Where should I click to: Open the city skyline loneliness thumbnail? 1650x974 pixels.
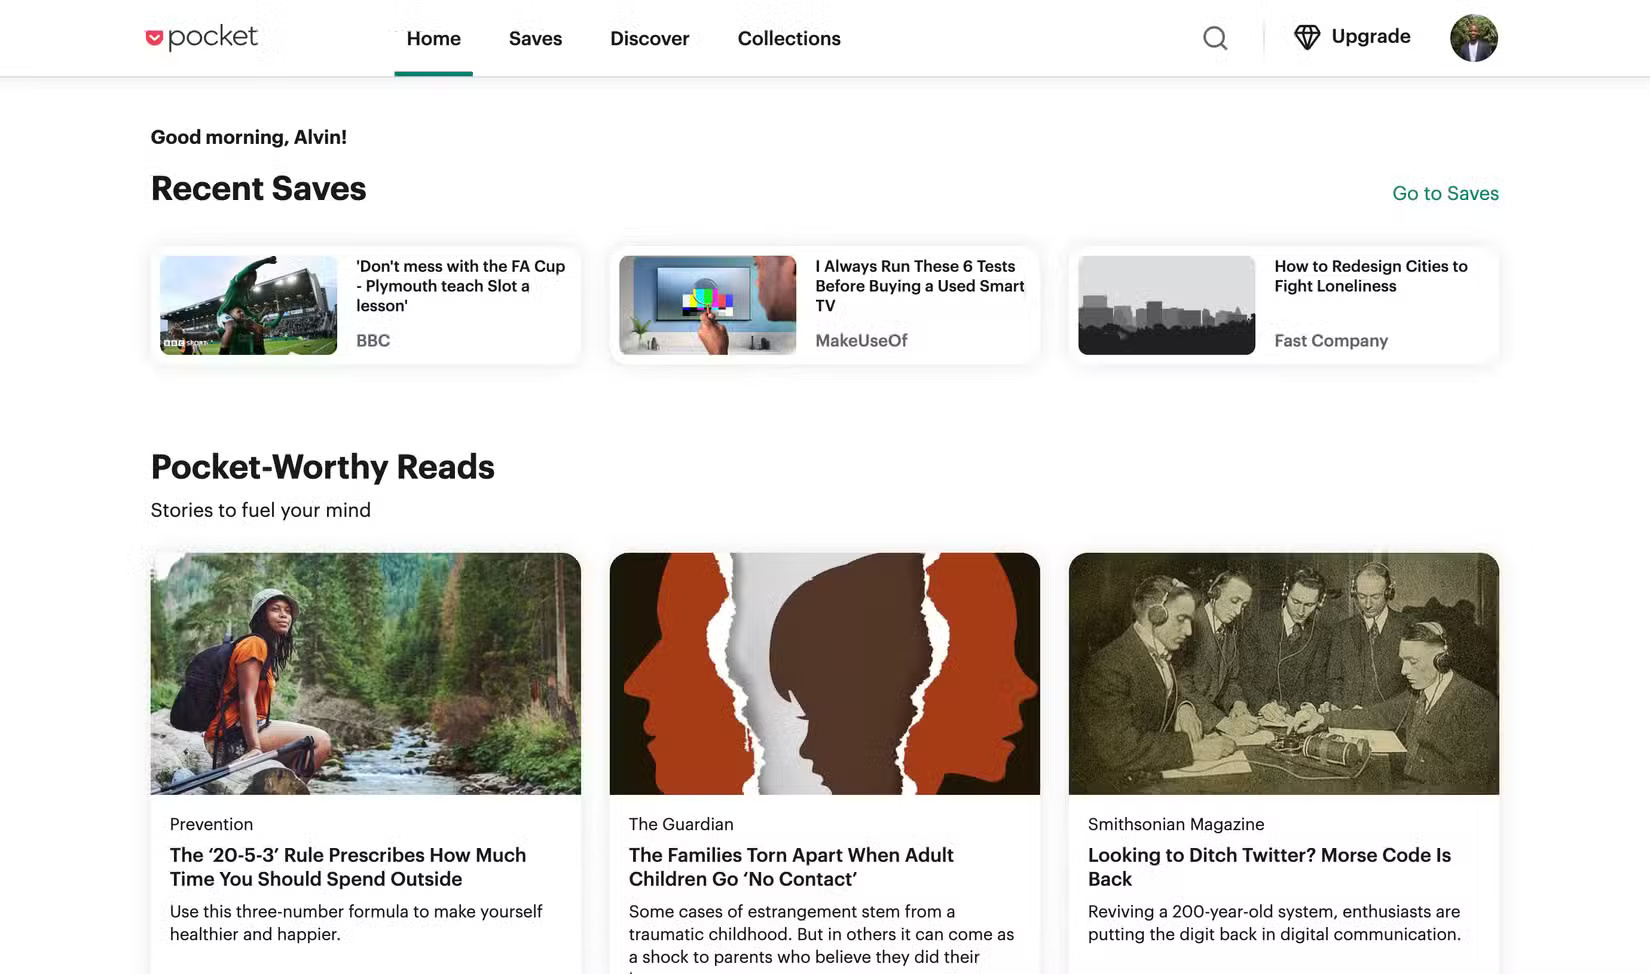(x=1166, y=305)
